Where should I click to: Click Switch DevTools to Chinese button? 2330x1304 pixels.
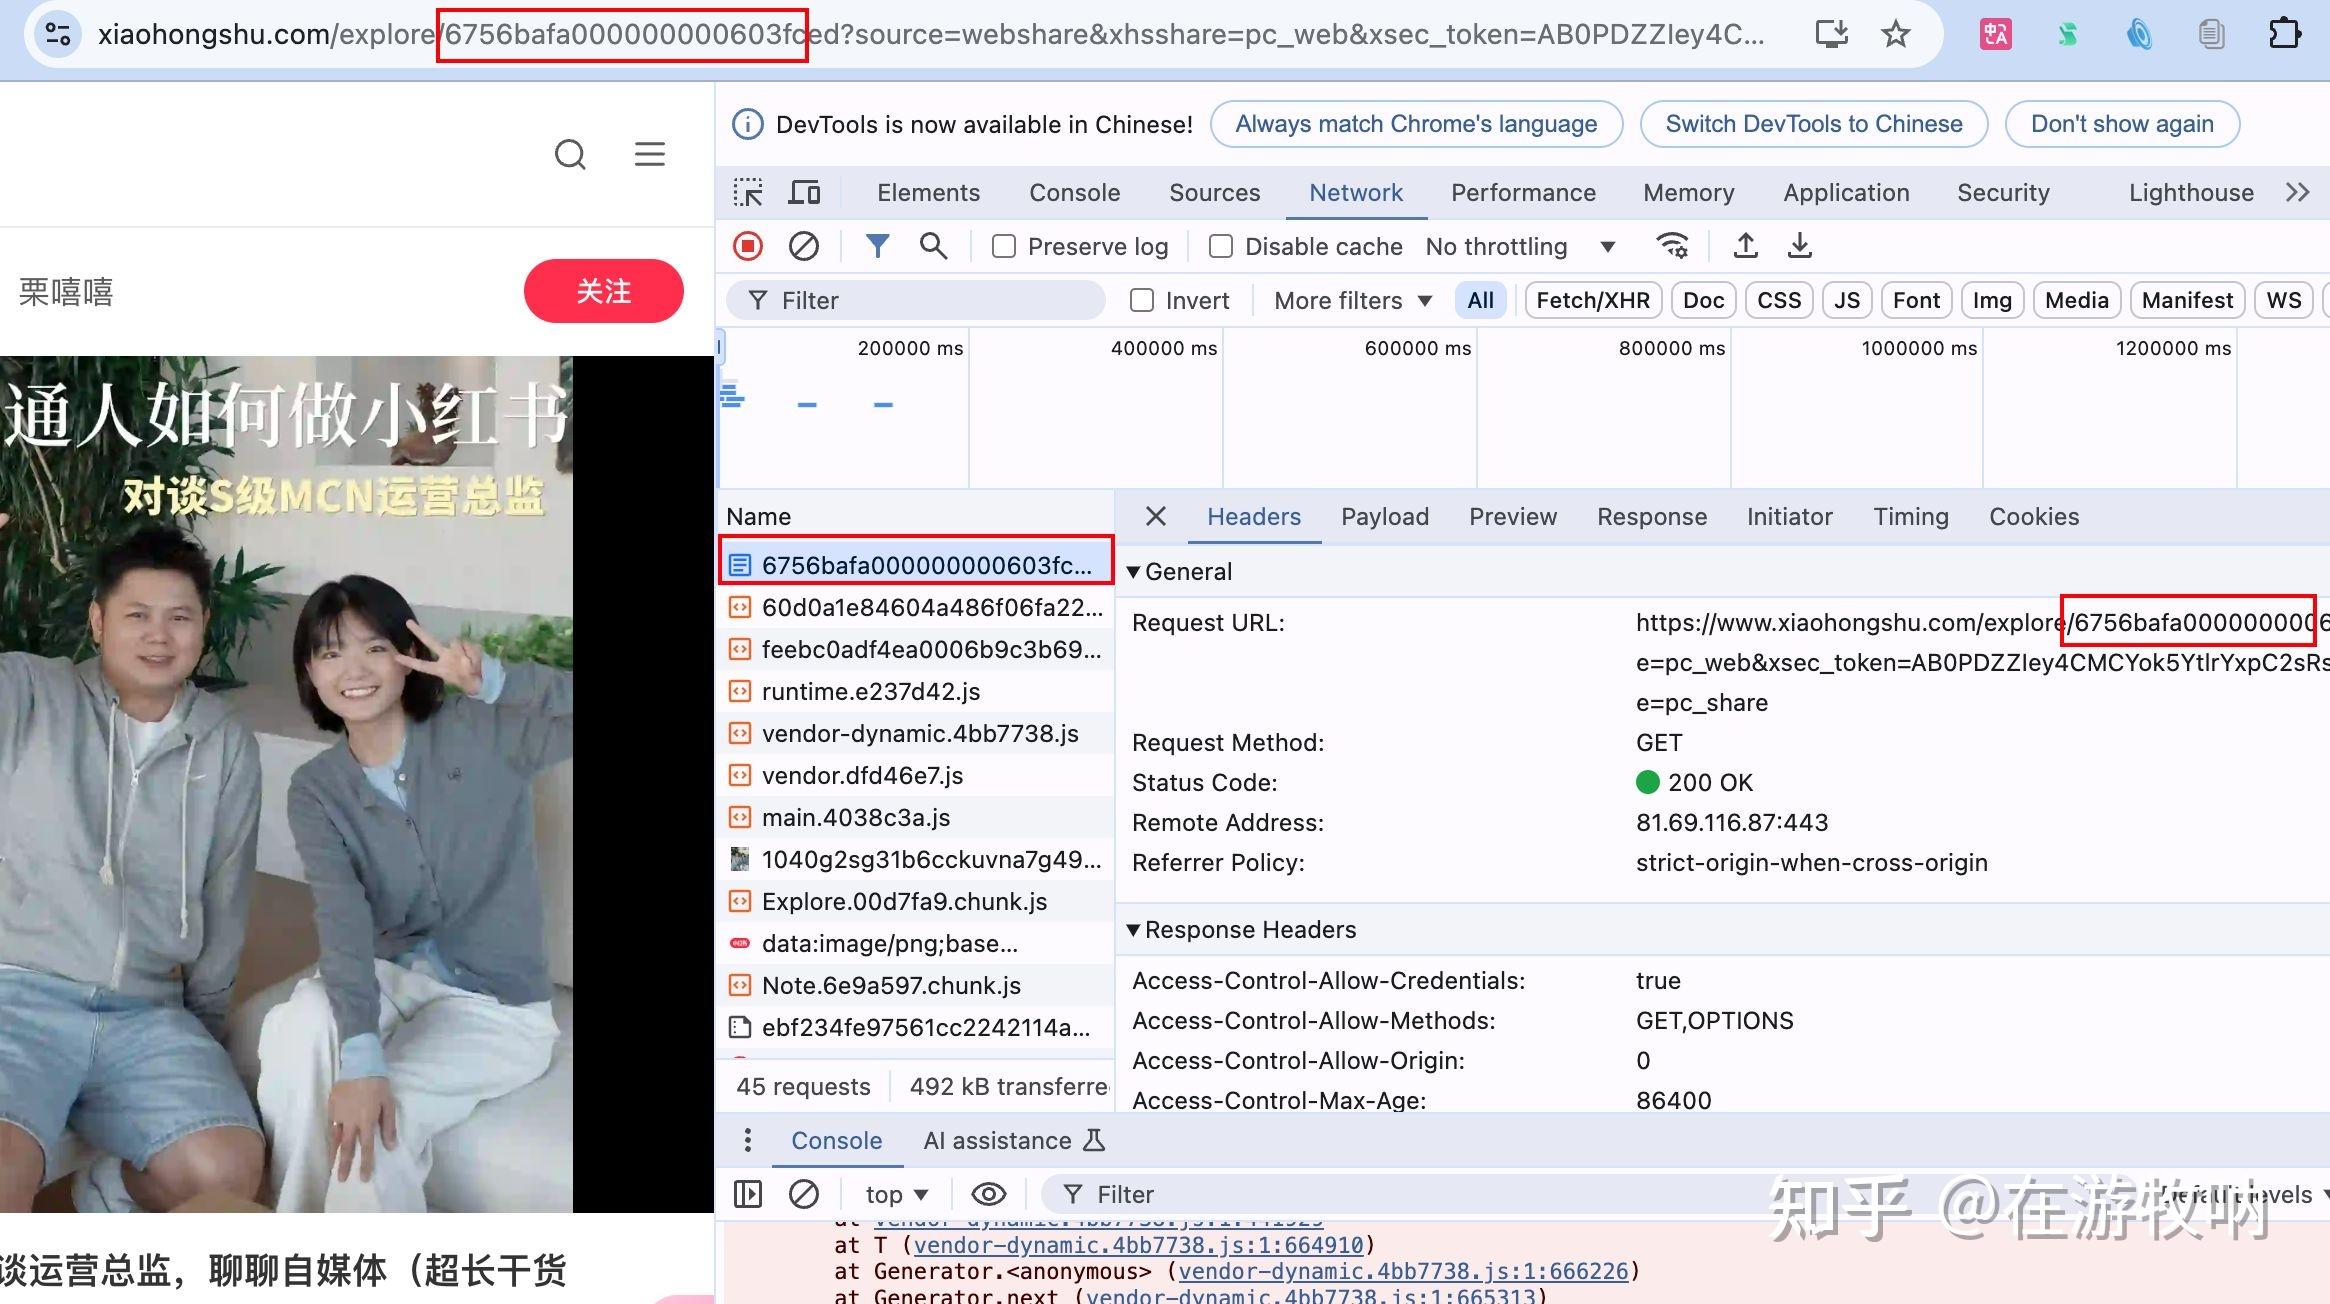pyautogui.click(x=1813, y=124)
